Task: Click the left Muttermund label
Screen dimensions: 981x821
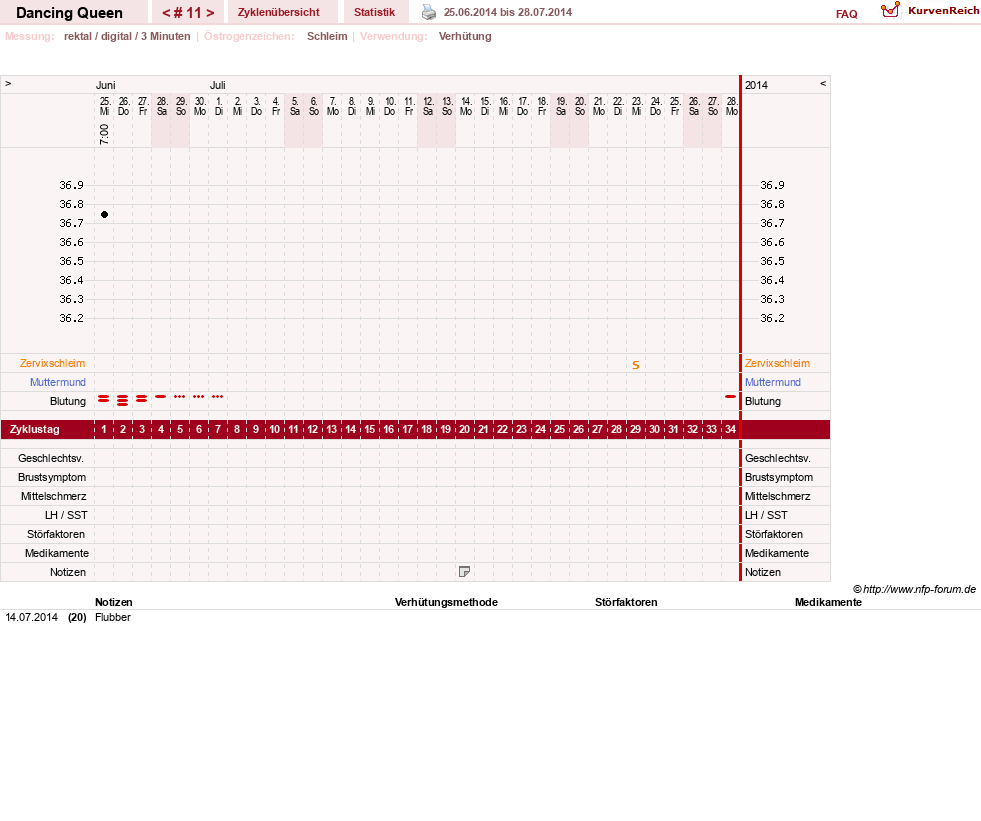Action: (x=58, y=382)
